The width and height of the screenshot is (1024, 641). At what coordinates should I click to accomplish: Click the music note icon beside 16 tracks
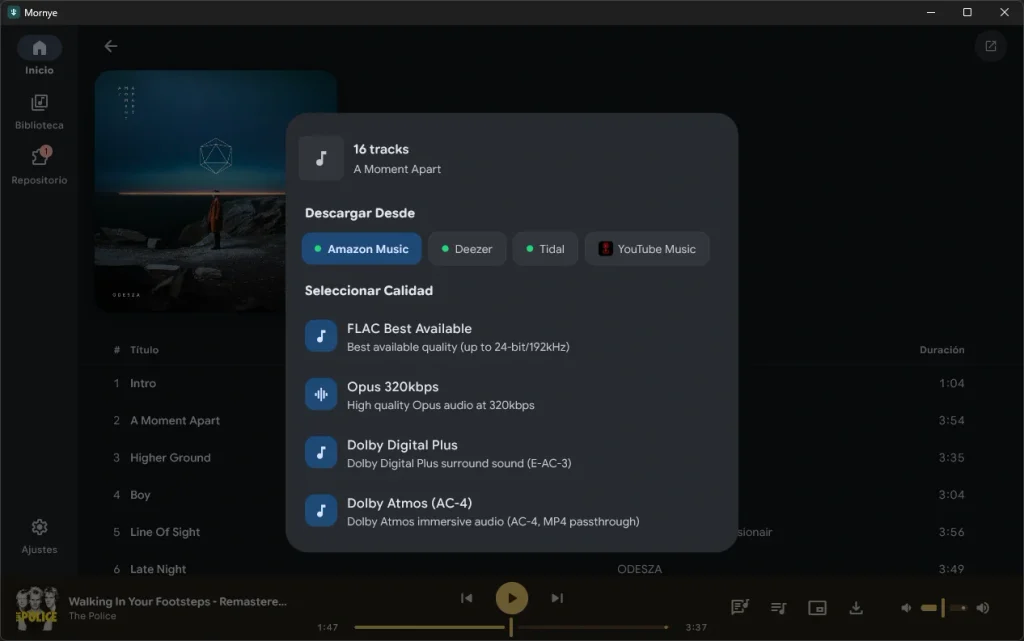pyautogui.click(x=321, y=158)
